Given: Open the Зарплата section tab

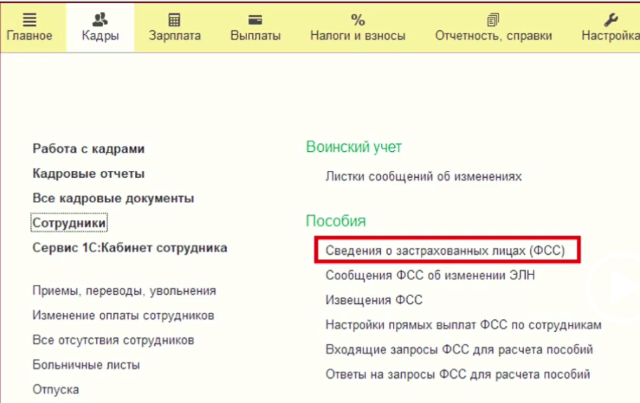Looking at the screenshot, I should click(x=174, y=36).
